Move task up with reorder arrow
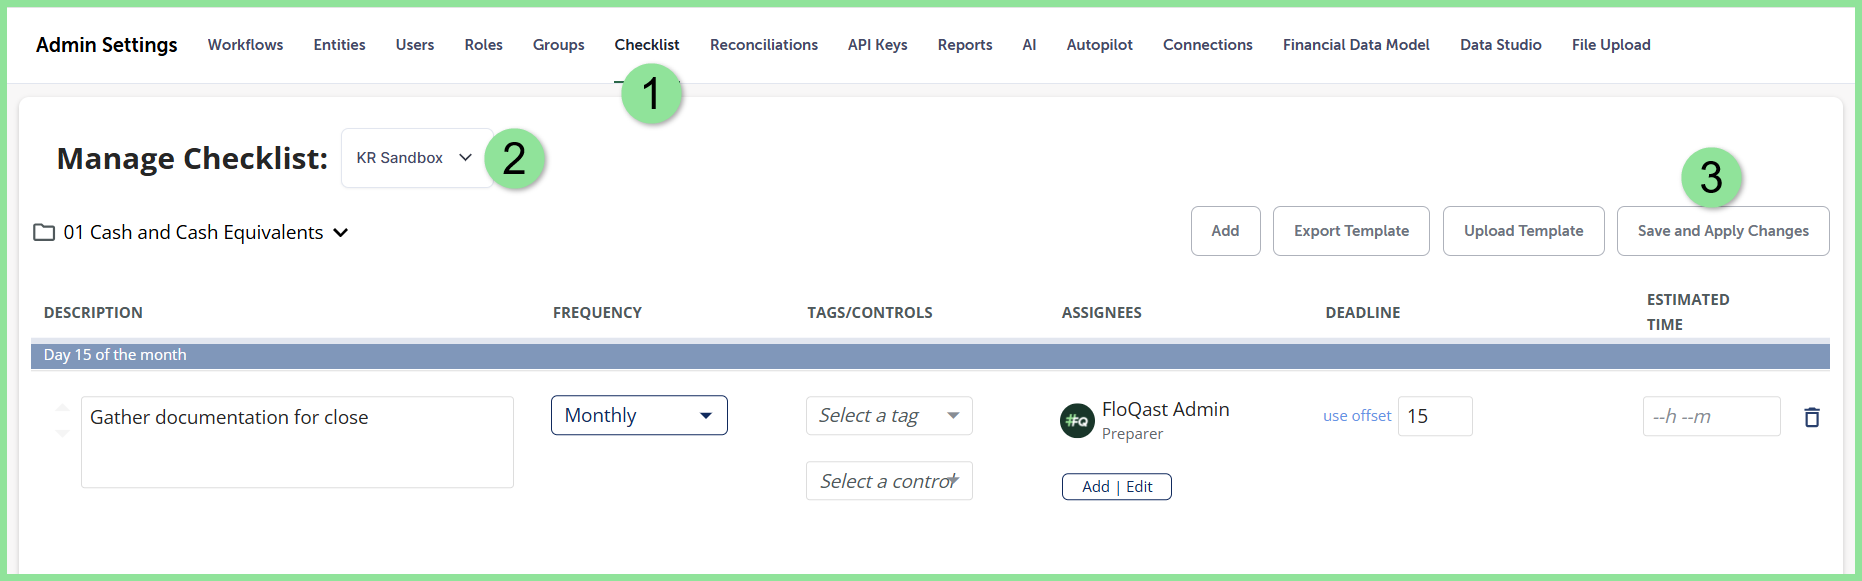The width and height of the screenshot is (1862, 581). (x=63, y=407)
